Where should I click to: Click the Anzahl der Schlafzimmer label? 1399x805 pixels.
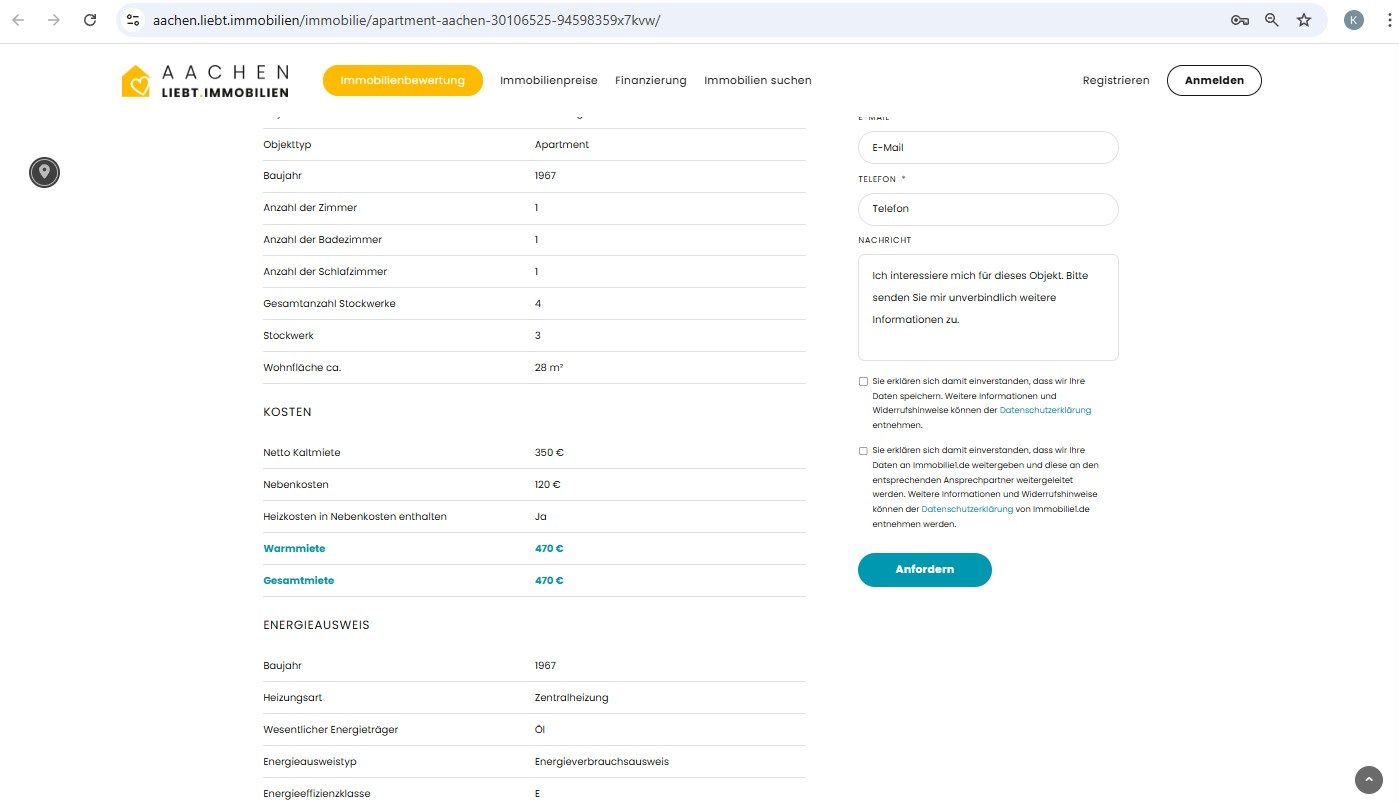pos(325,271)
